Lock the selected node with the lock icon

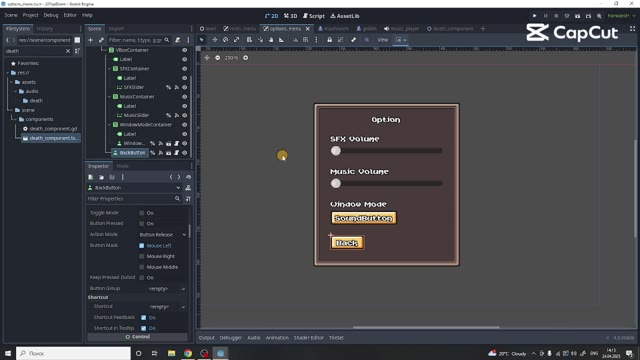coord(329,40)
